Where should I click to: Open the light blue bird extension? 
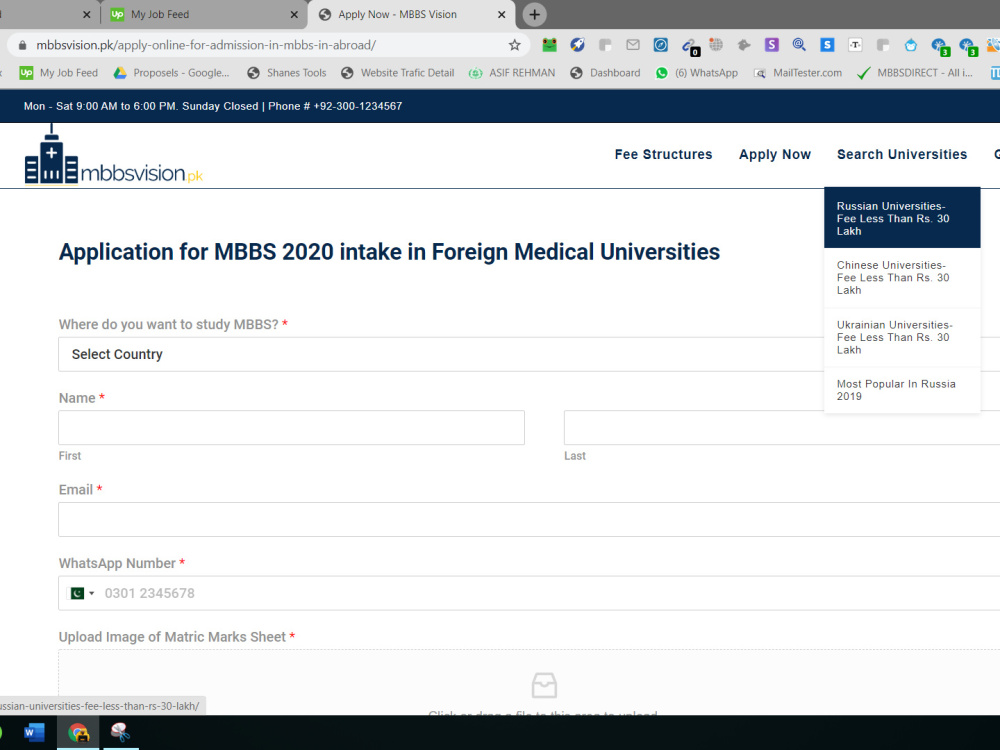click(911, 45)
